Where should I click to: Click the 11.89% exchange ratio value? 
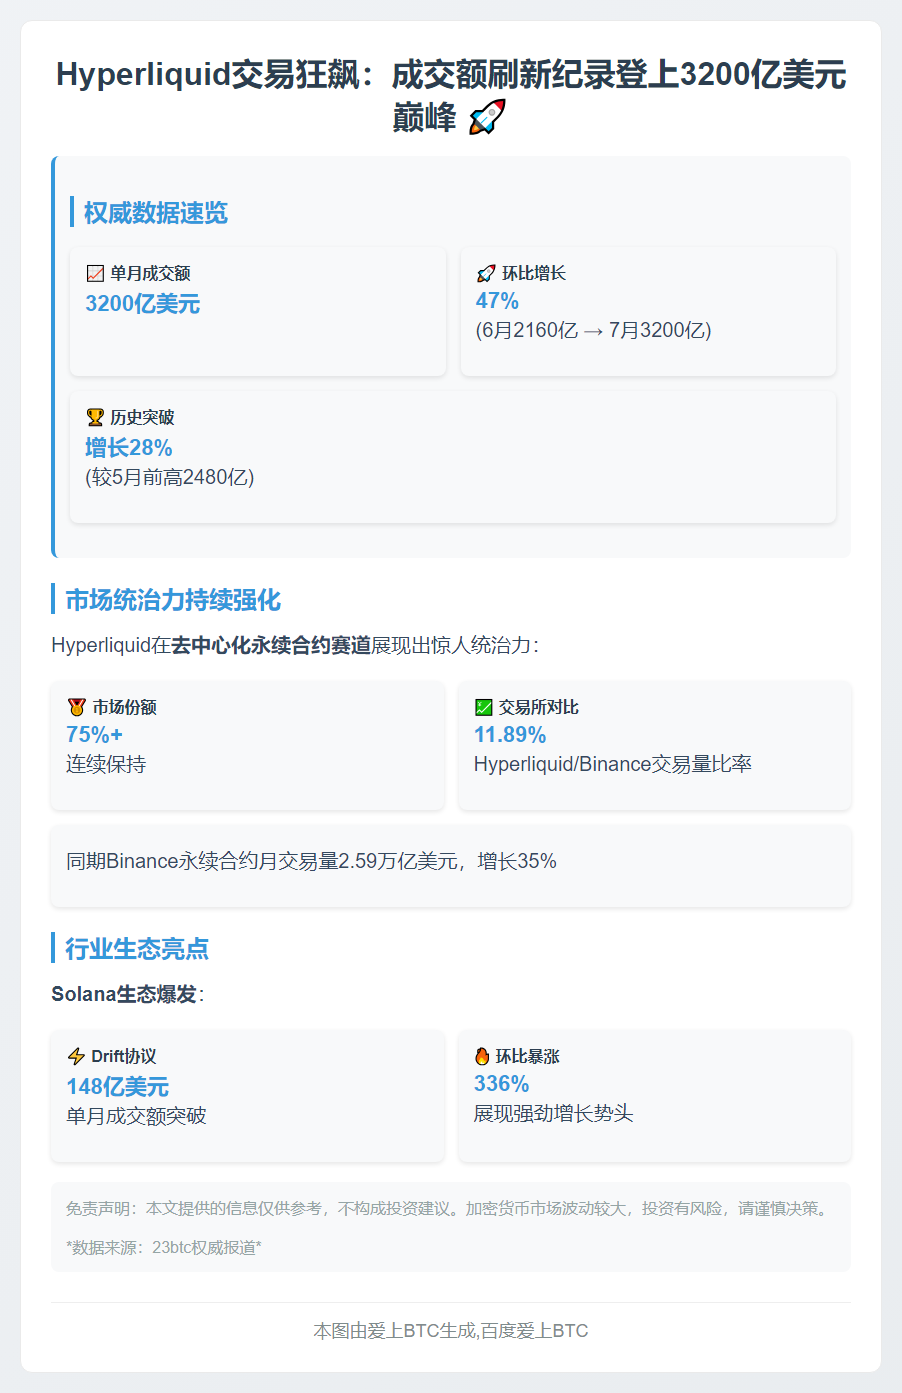tap(510, 735)
